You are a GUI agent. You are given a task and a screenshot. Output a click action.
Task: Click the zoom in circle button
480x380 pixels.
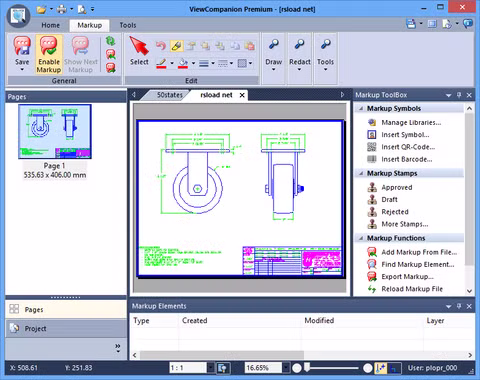[x=368, y=368]
